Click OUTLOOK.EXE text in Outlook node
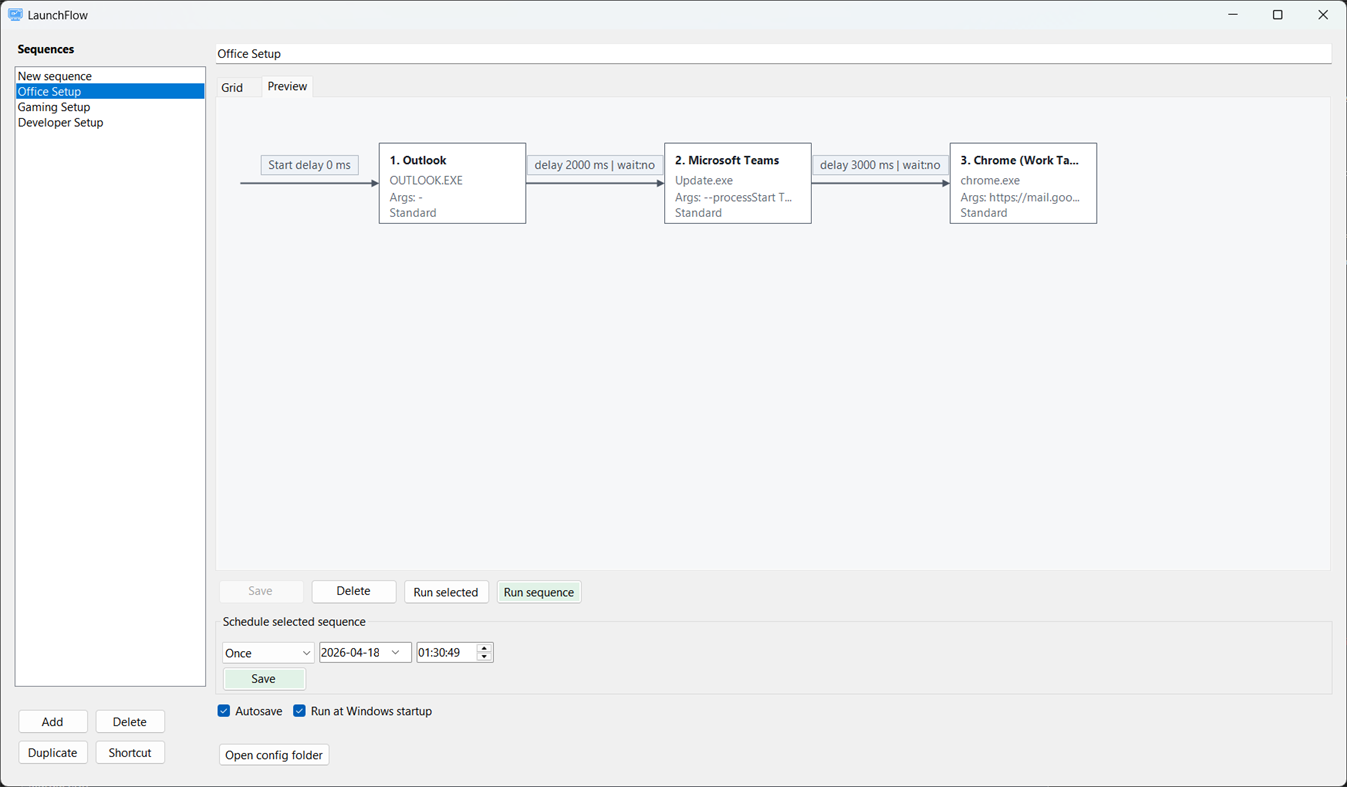The image size is (1347, 787). click(426, 181)
